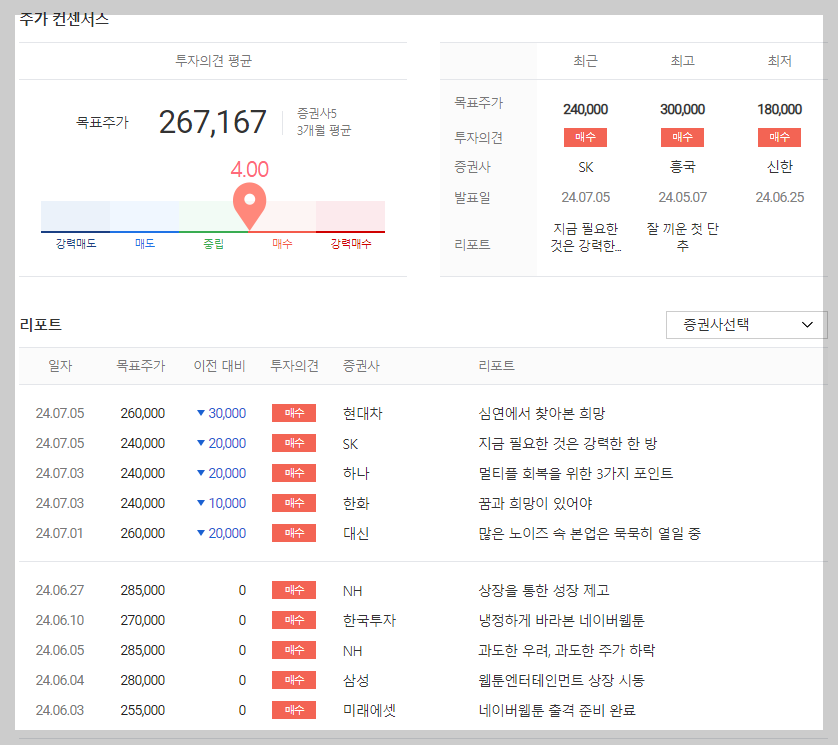The width and height of the screenshot is (838, 745).
Task: Click the down arrow beside 10,000
Action: pyautogui.click(x=201, y=502)
